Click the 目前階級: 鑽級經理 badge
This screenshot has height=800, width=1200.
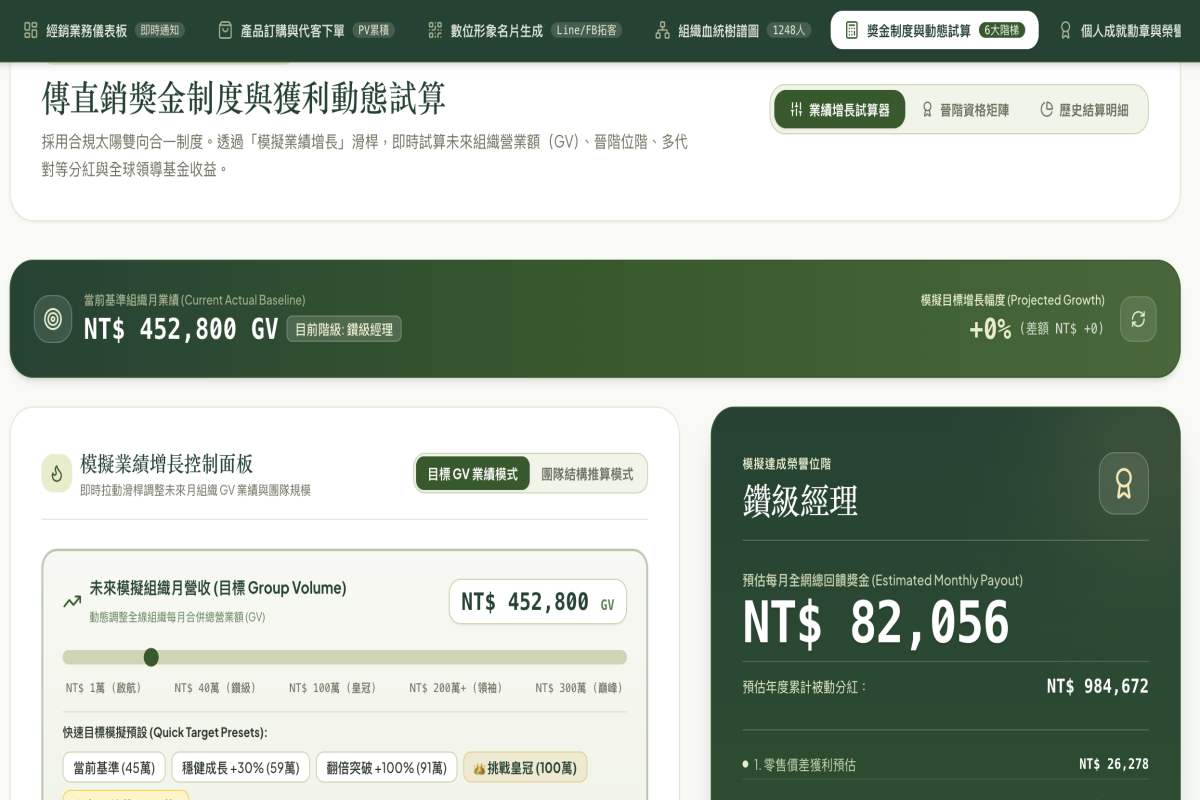click(344, 329)
